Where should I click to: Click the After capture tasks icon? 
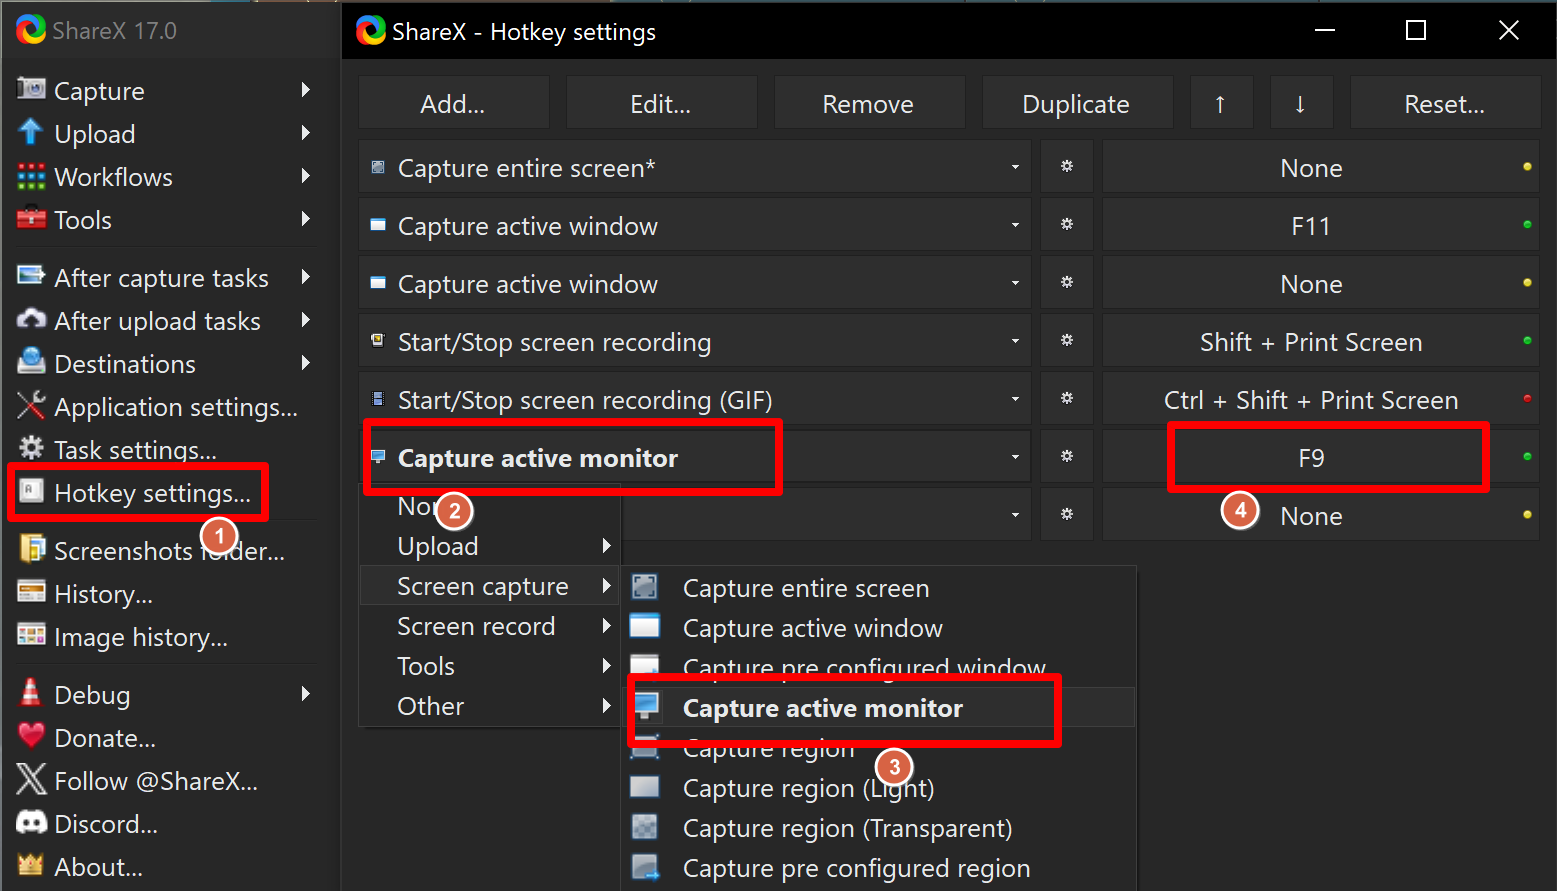pos(31,276)
